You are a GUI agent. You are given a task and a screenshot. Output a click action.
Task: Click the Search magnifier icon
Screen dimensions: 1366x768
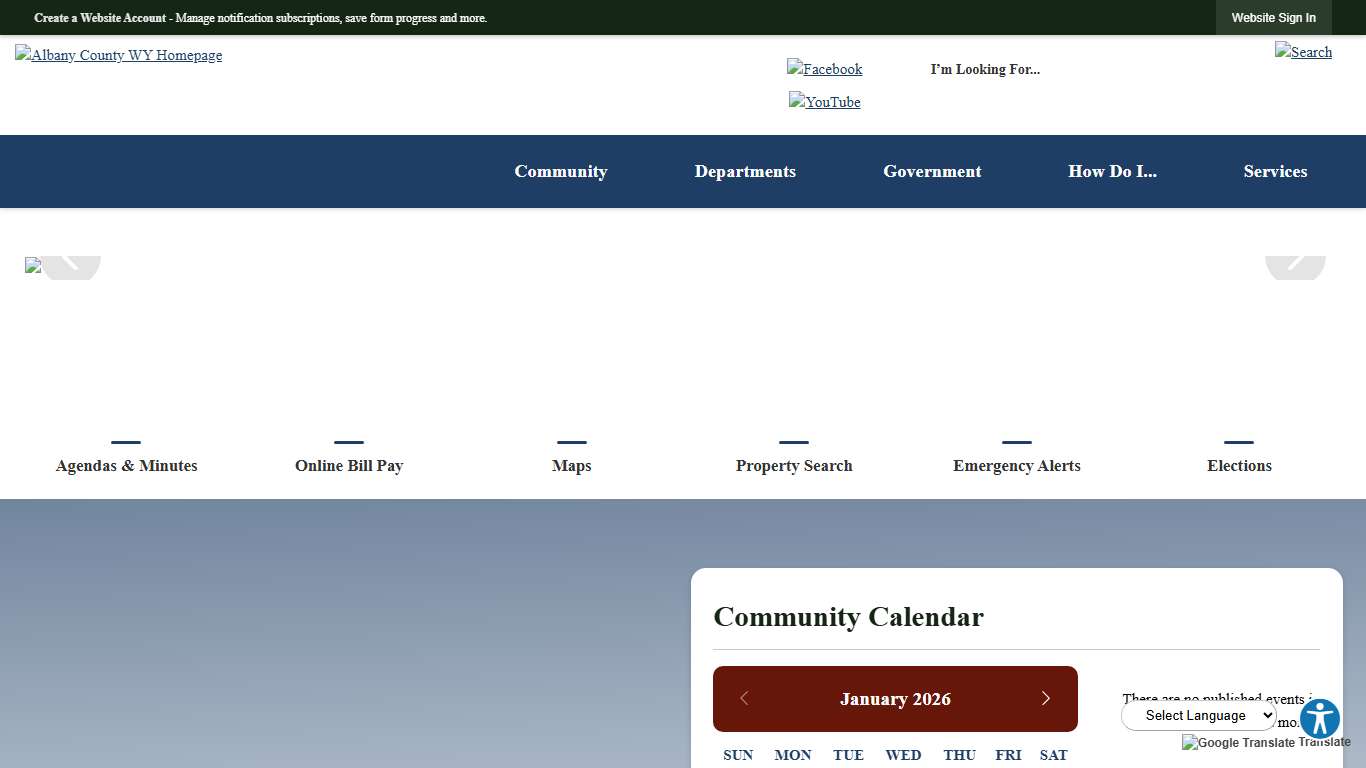click(1303, 52)
